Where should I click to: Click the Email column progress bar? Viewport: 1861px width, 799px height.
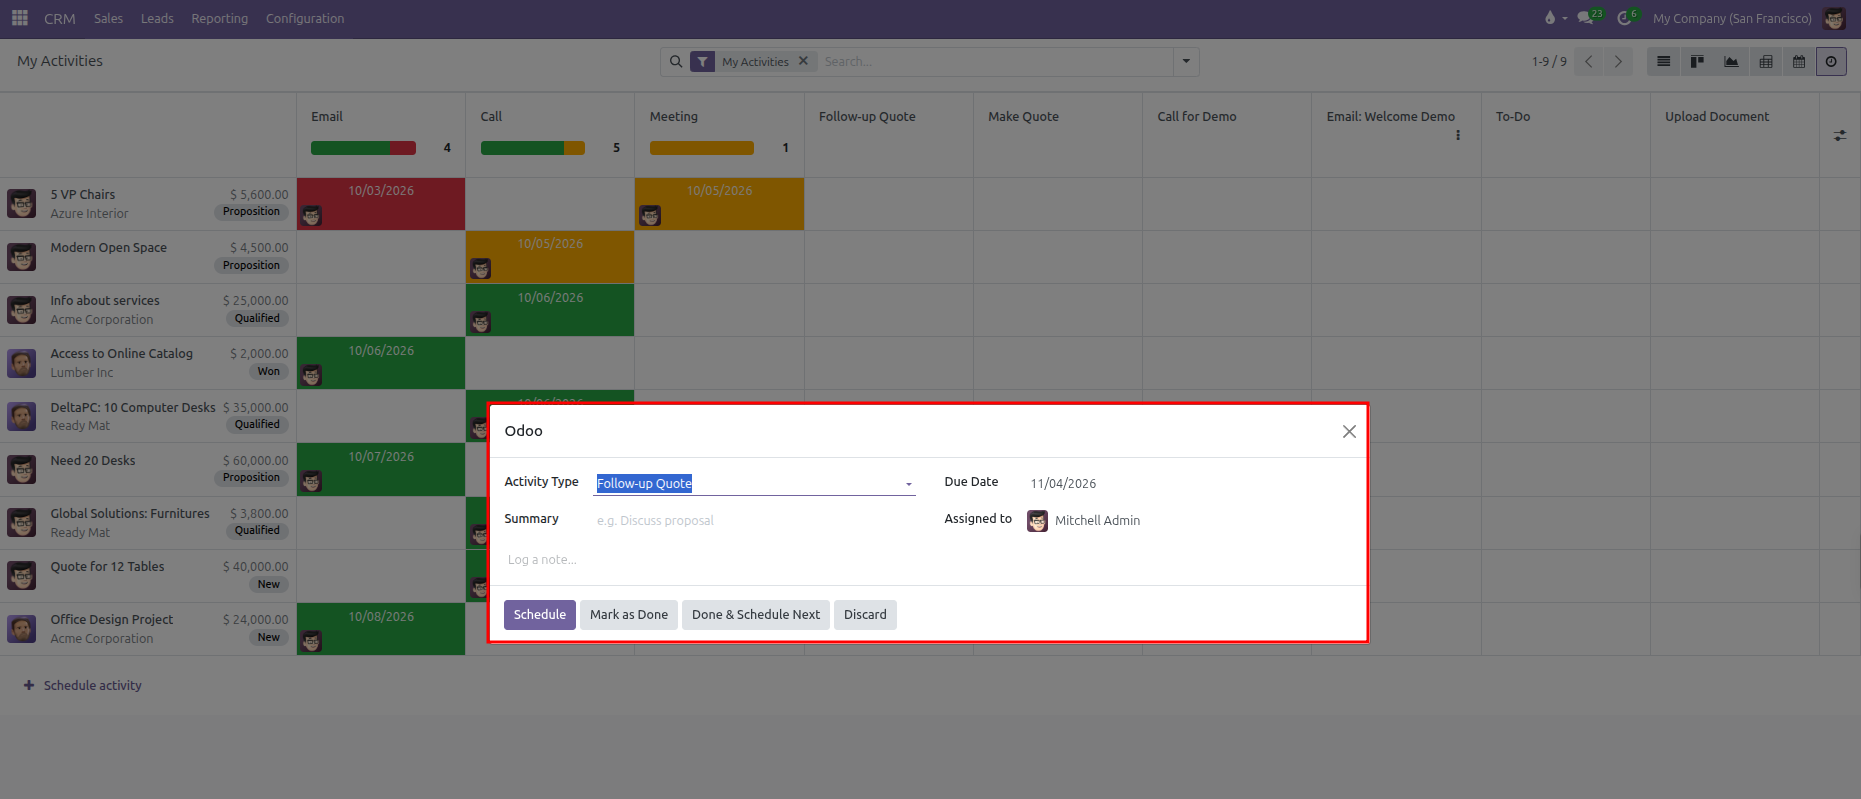pos(363,148)
